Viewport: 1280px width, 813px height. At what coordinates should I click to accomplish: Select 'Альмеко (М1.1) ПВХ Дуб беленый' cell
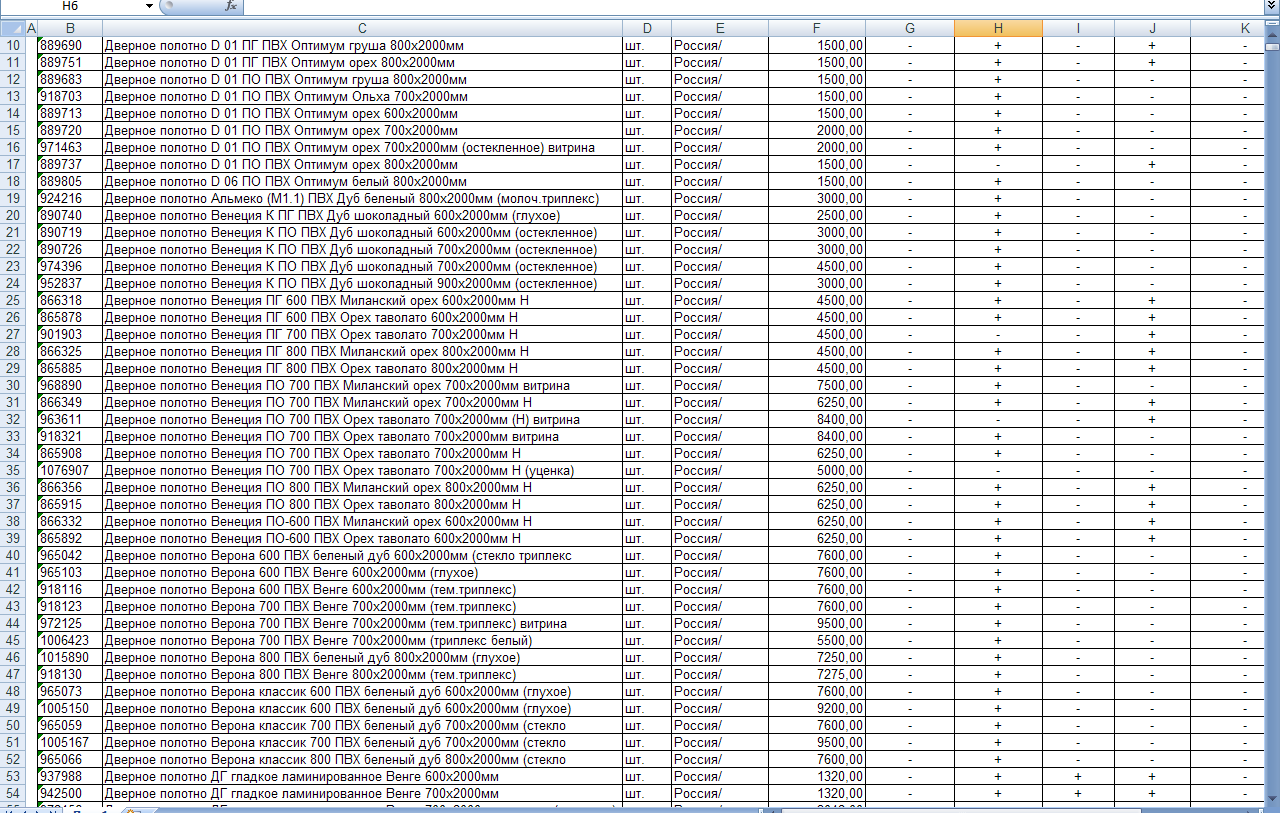[x=362, y=198]
